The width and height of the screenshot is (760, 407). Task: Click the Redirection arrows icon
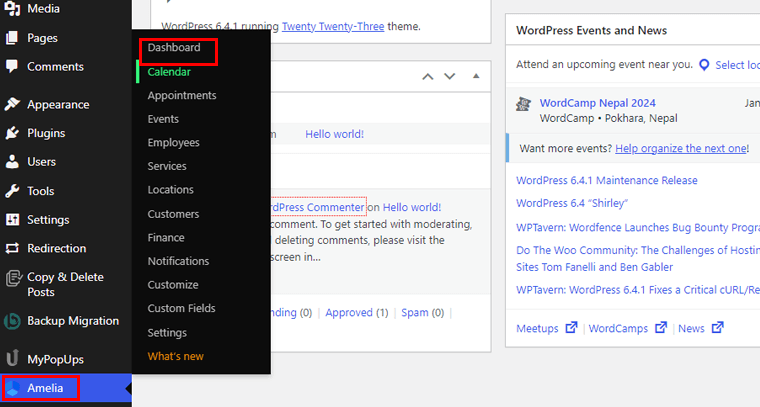[x=12, y=248]
